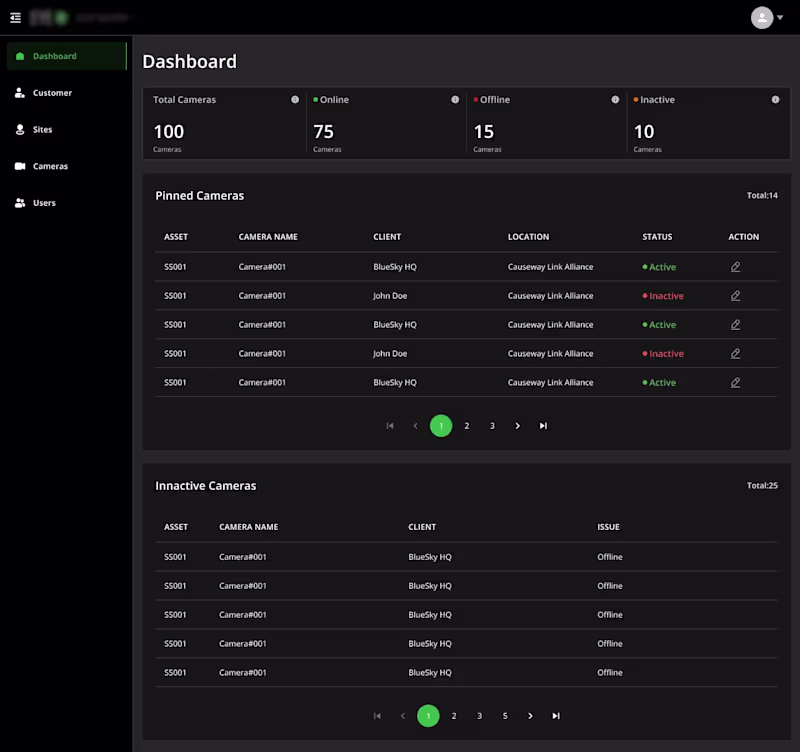
Task: Navigate to Sites in the sidebar
Action: click(42, 130)
